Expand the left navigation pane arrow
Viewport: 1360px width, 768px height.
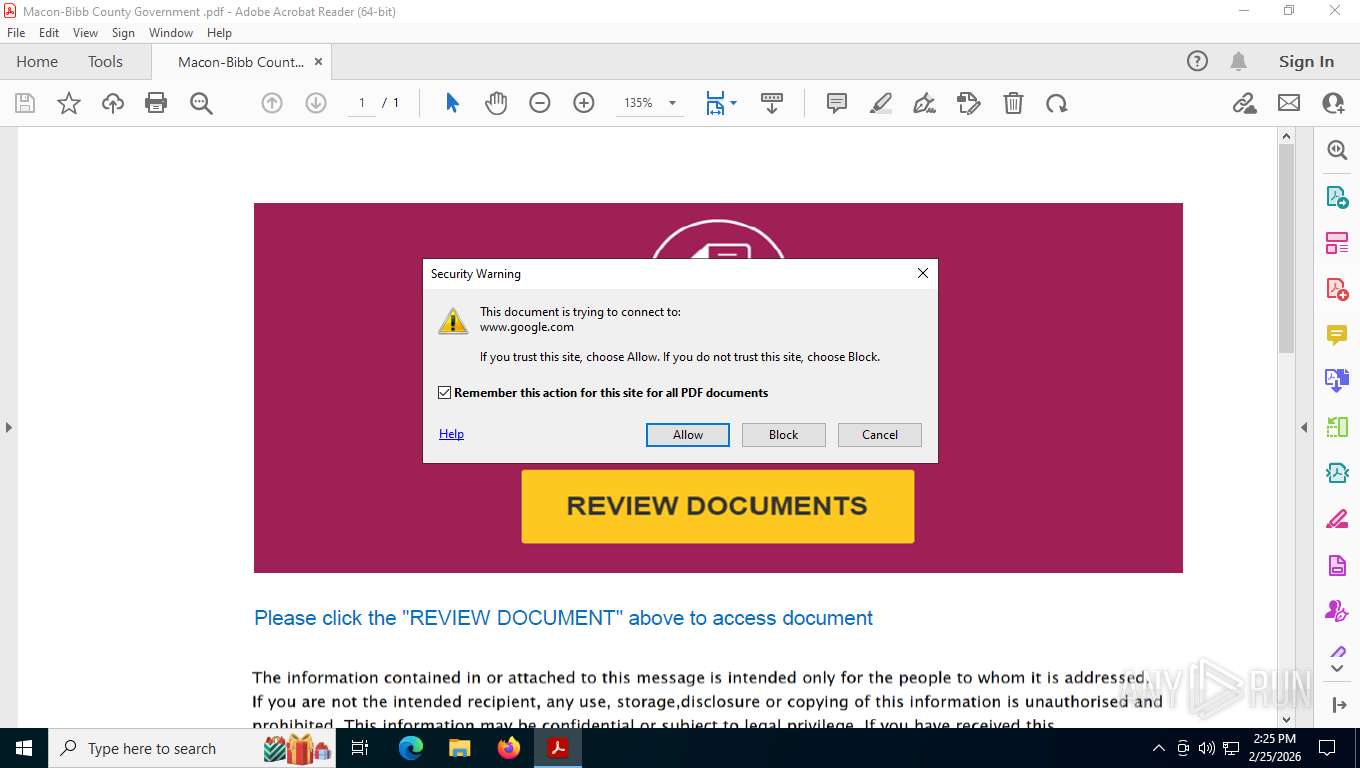click(x=8, y=427)
